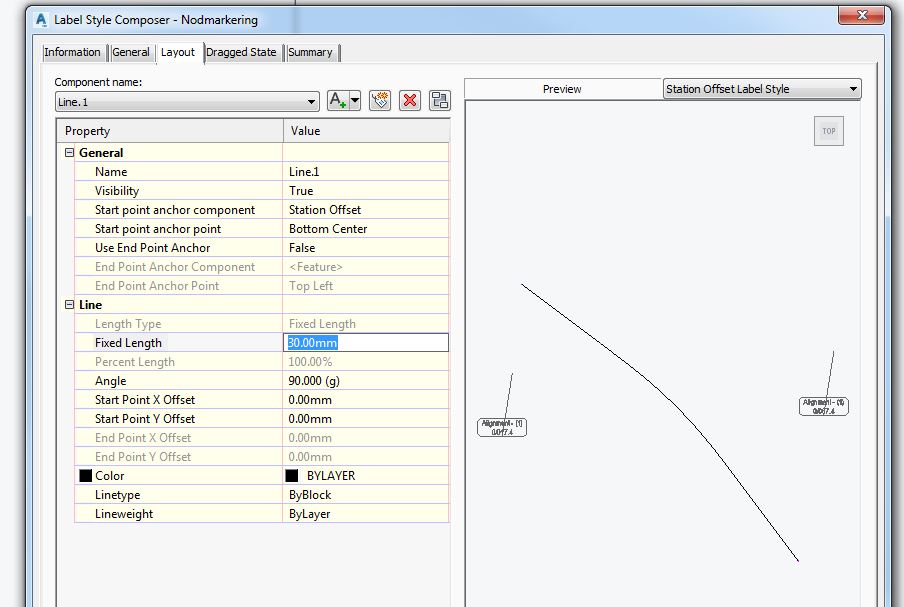904x607 pixels.
Task: Collapse the Line property section
Action: pyautogui.click(x=68, y=304)
